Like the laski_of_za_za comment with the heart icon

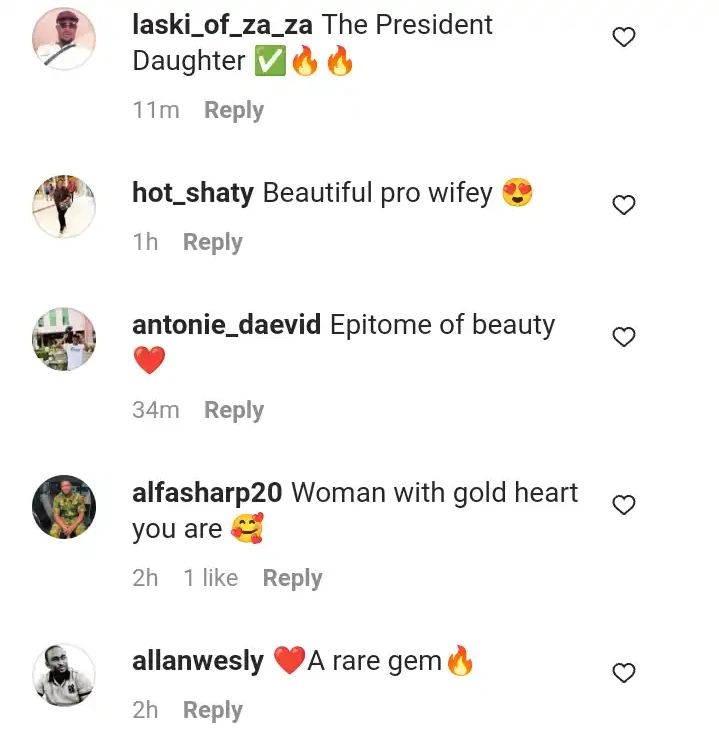point(624,37)
